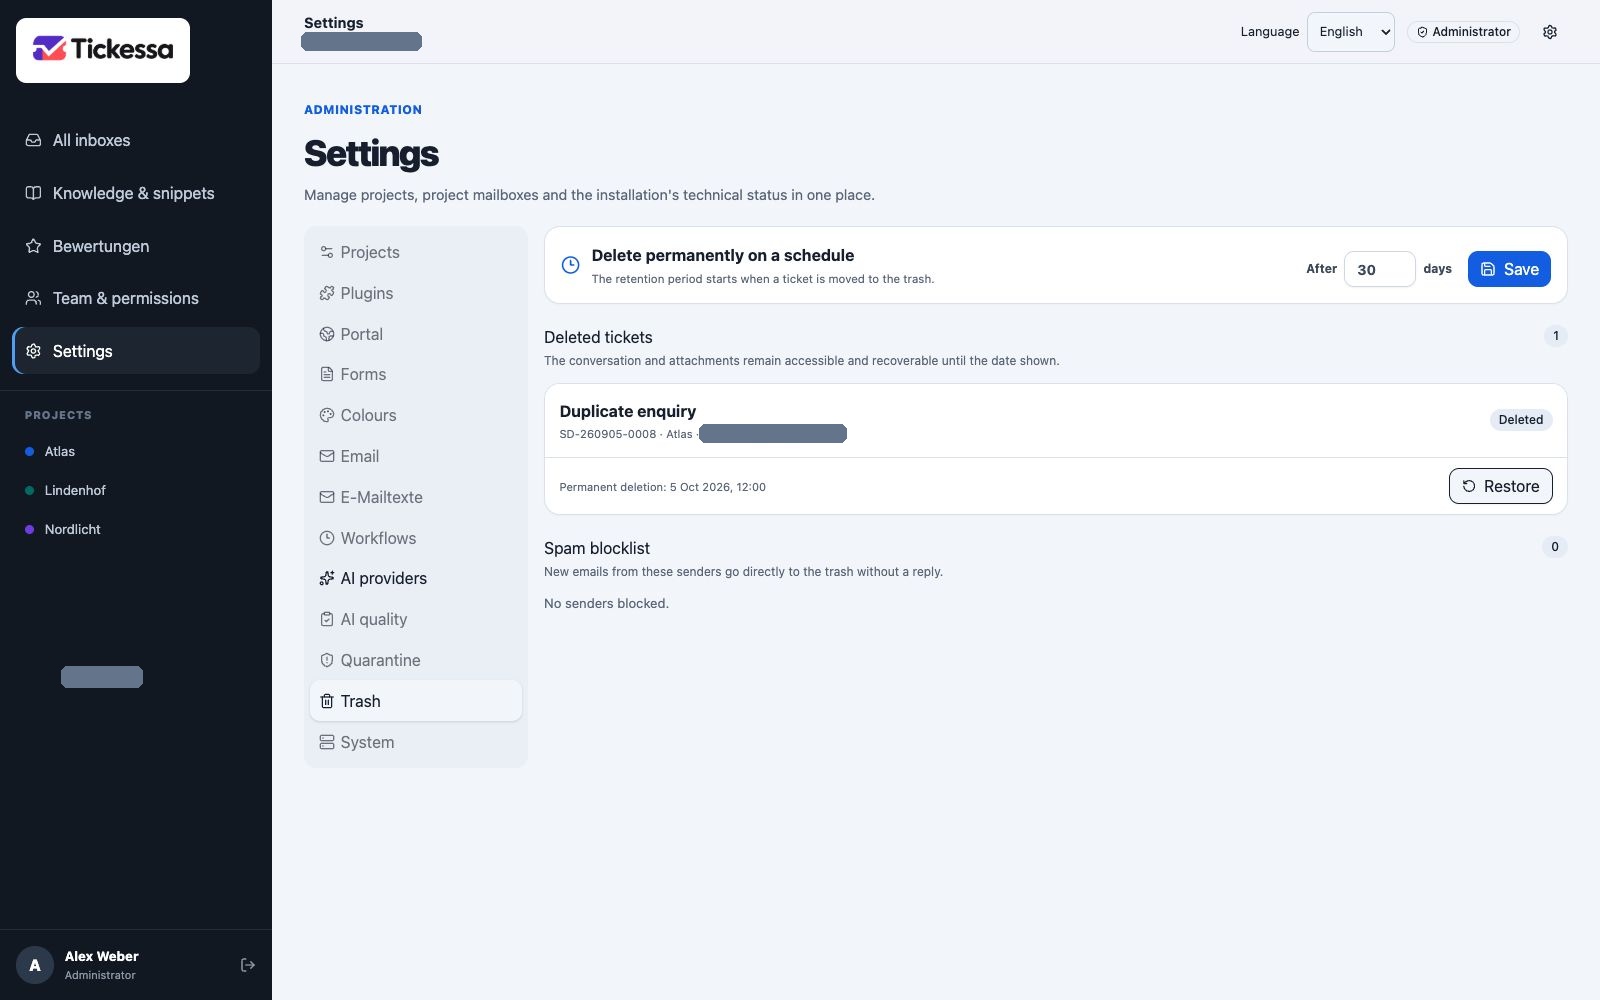Click the retention days input field

[1379, 269]
